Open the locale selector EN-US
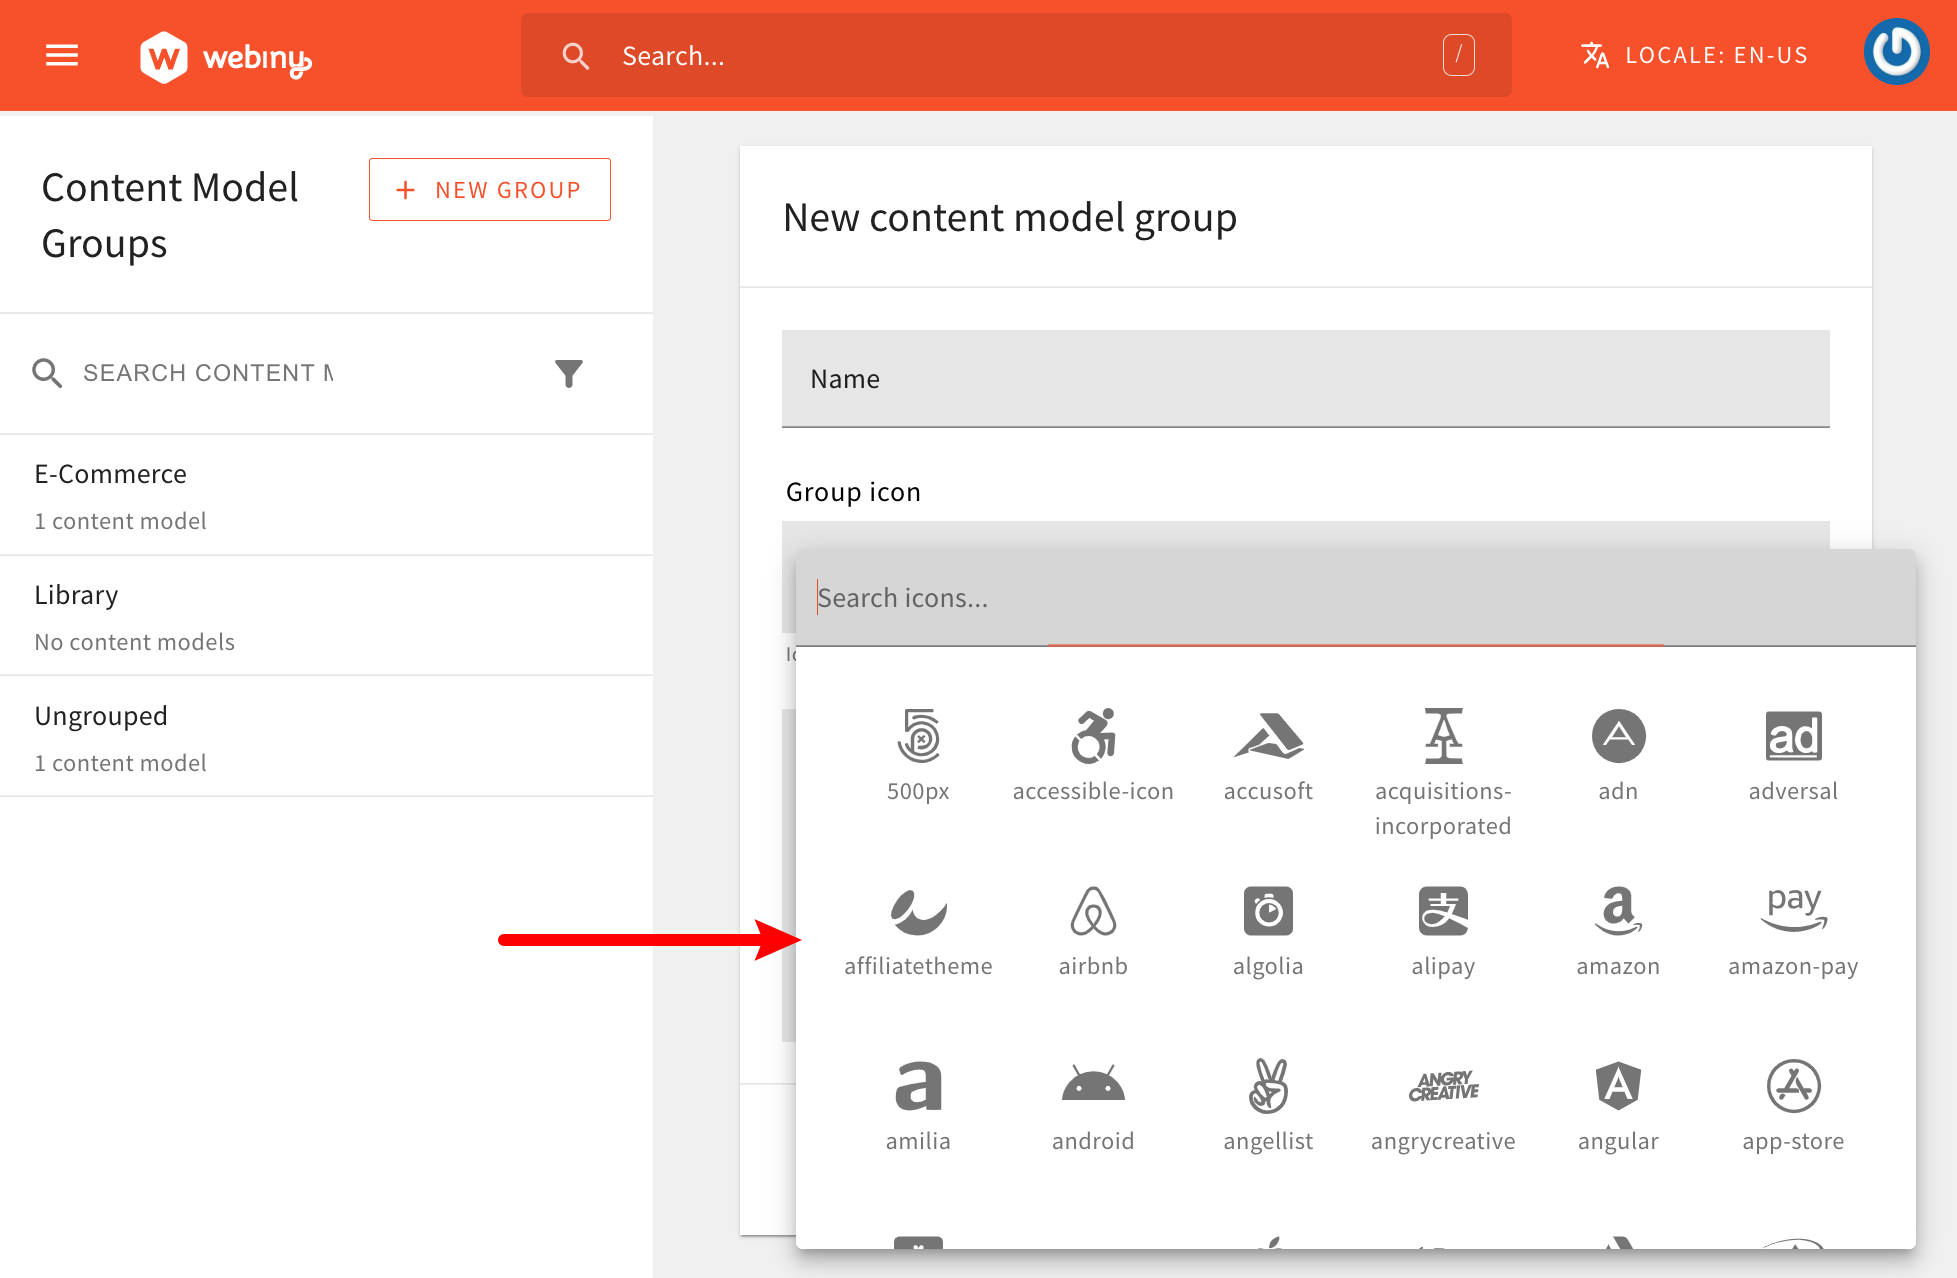 point(1695,55)
